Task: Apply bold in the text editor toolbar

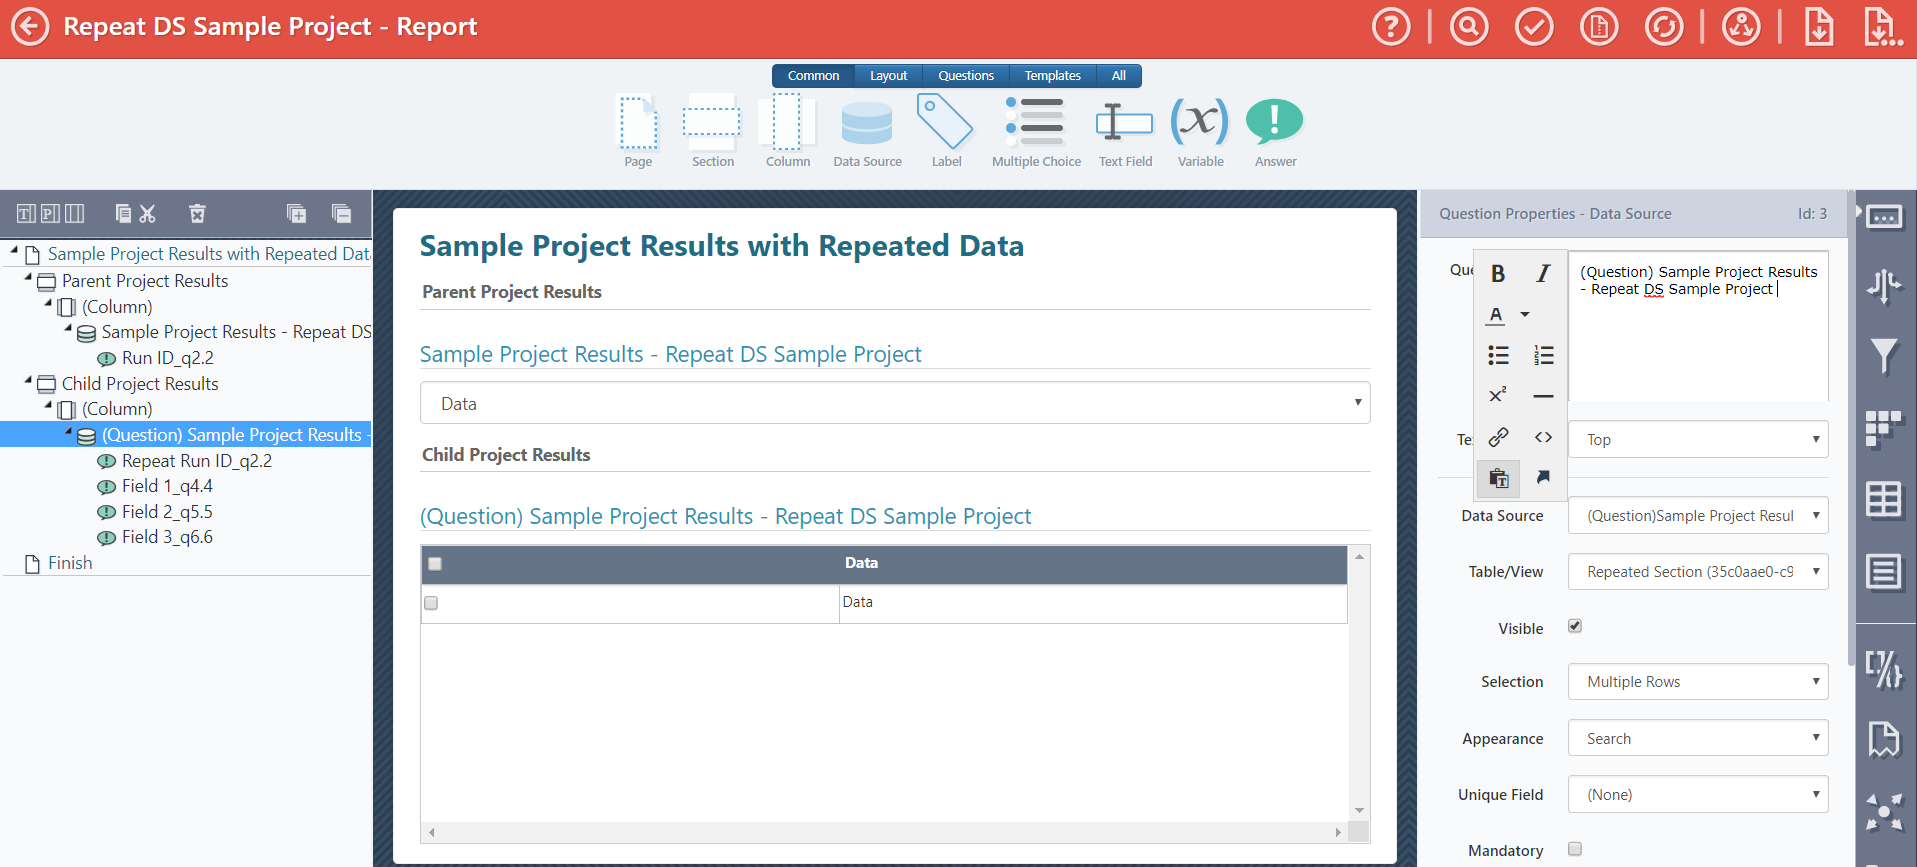Action: click(1498, 274)
